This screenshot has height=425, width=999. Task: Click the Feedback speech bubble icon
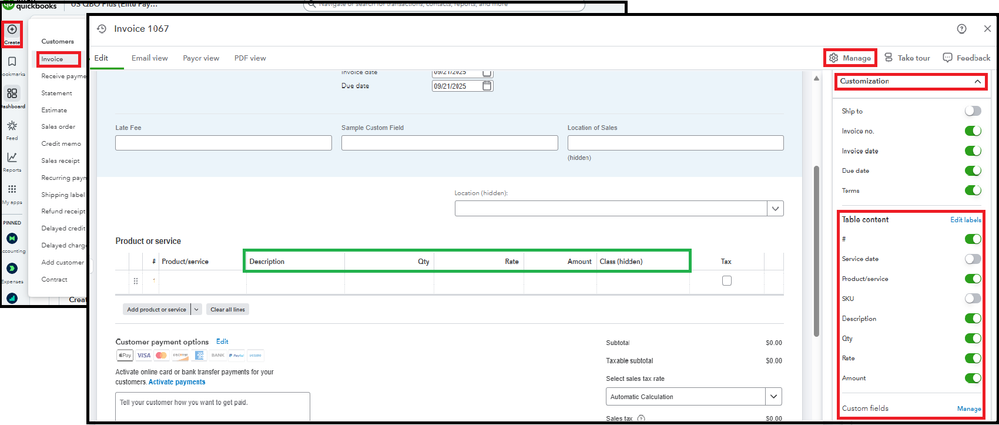947,58
